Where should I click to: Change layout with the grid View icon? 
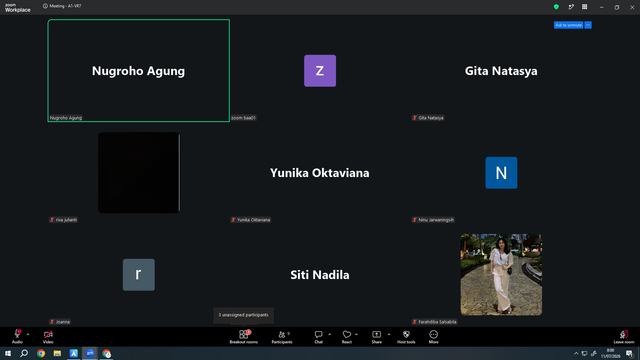(x=584, y=7)
